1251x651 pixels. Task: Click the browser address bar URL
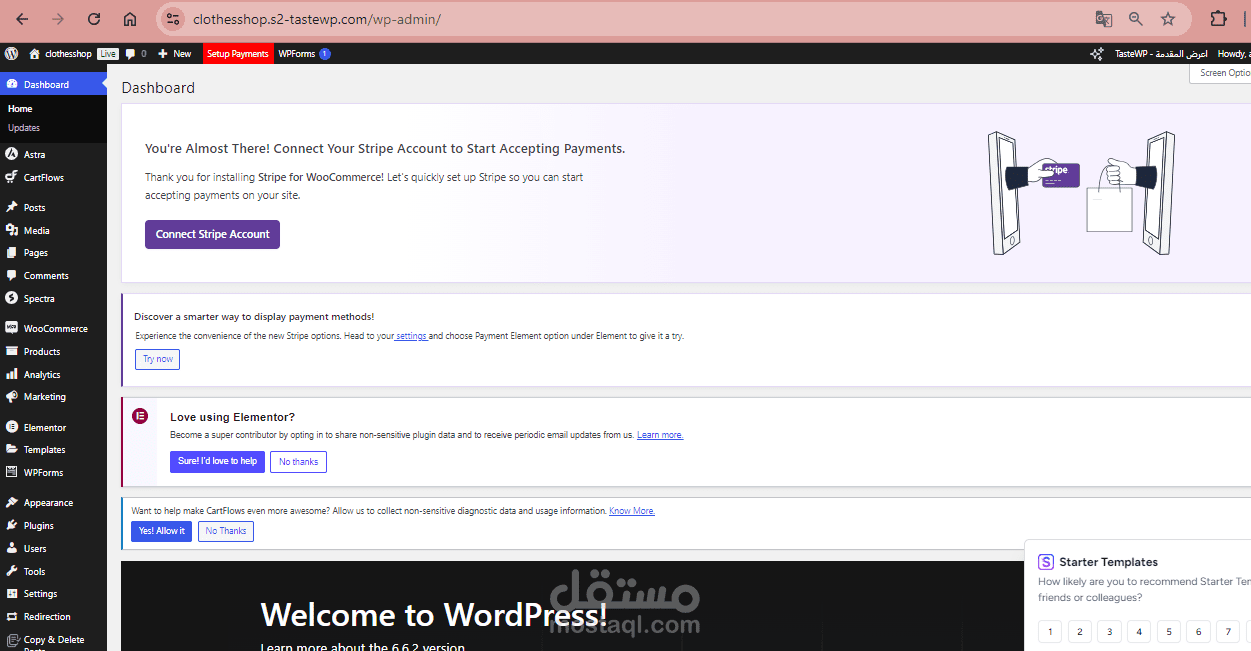point(317,19)
